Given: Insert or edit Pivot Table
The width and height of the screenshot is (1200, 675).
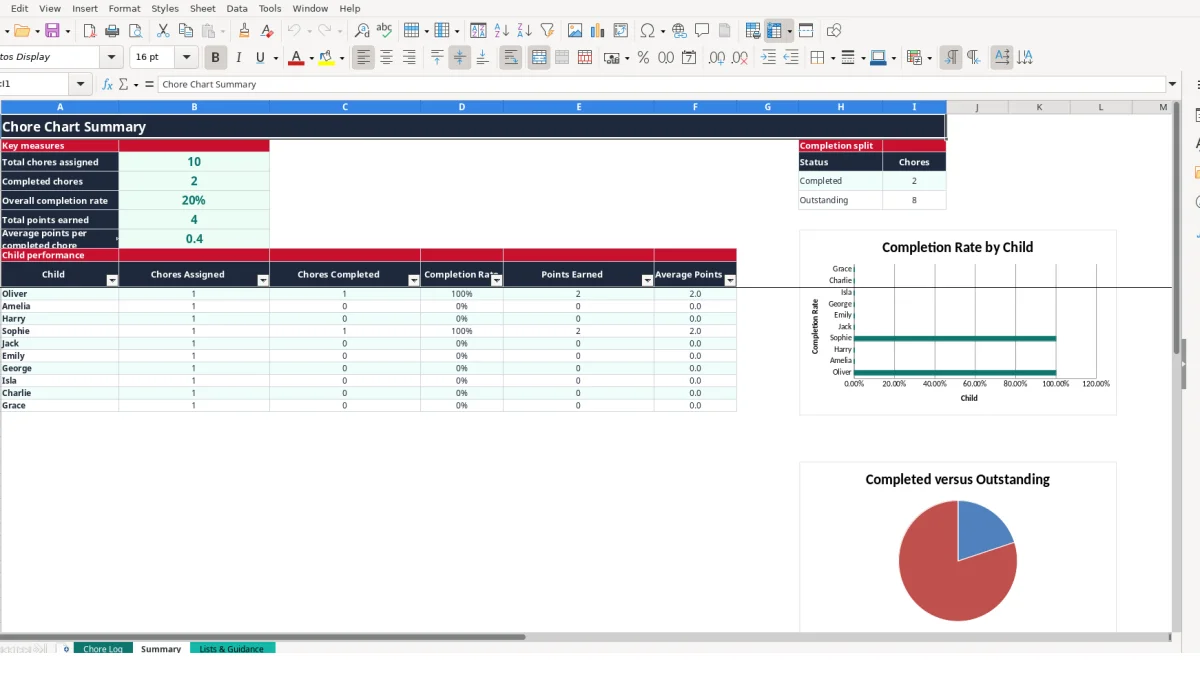Looking at the screenshot, I should coord(620,31).
